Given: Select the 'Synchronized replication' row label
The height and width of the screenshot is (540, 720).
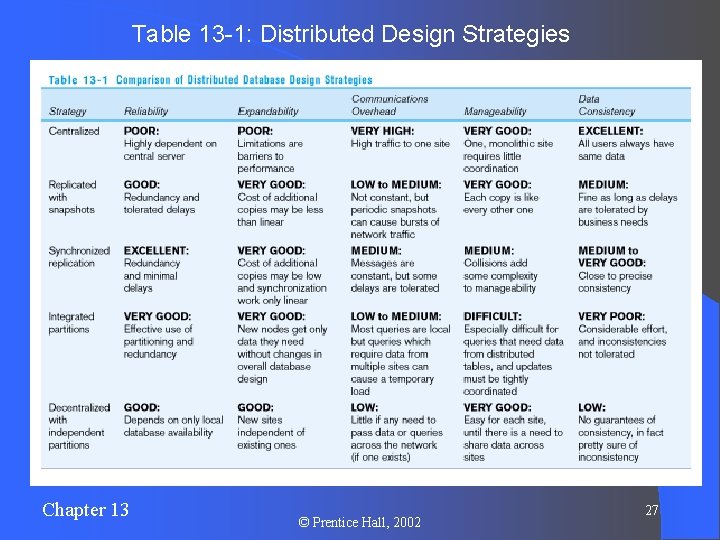Looking at the screenshot, I should pyautogui.click(x=79, y=257).
